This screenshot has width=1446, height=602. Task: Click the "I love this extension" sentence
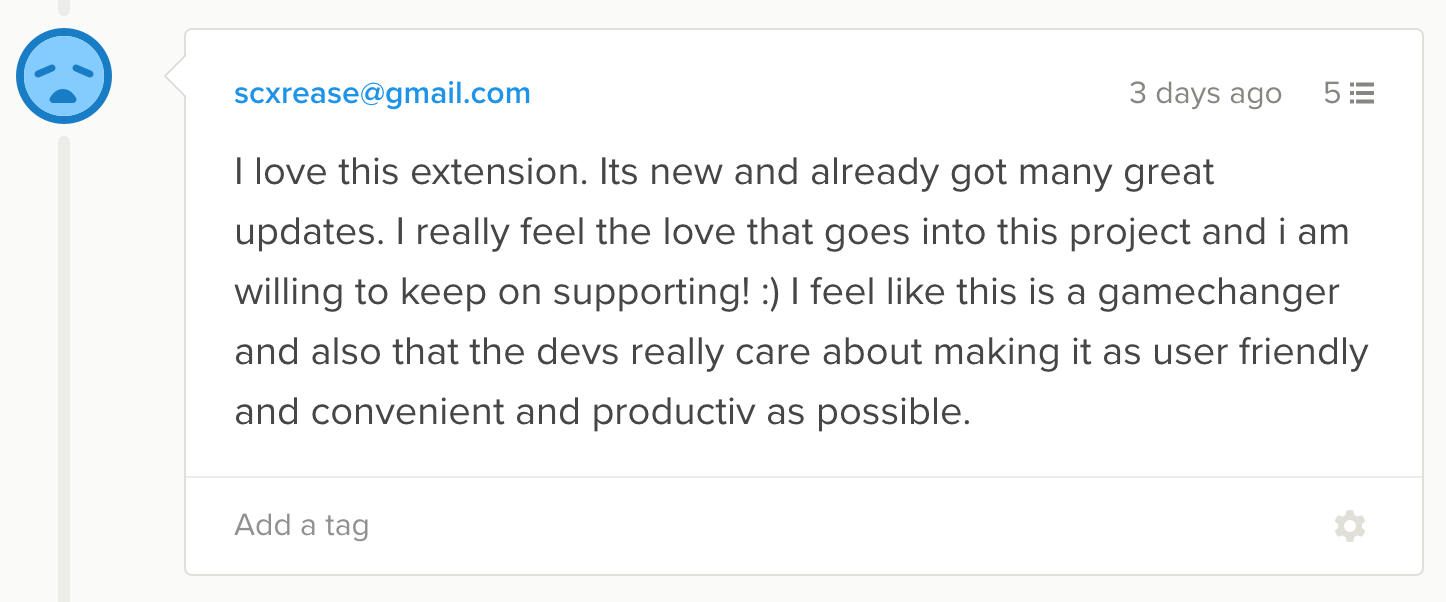410,173
